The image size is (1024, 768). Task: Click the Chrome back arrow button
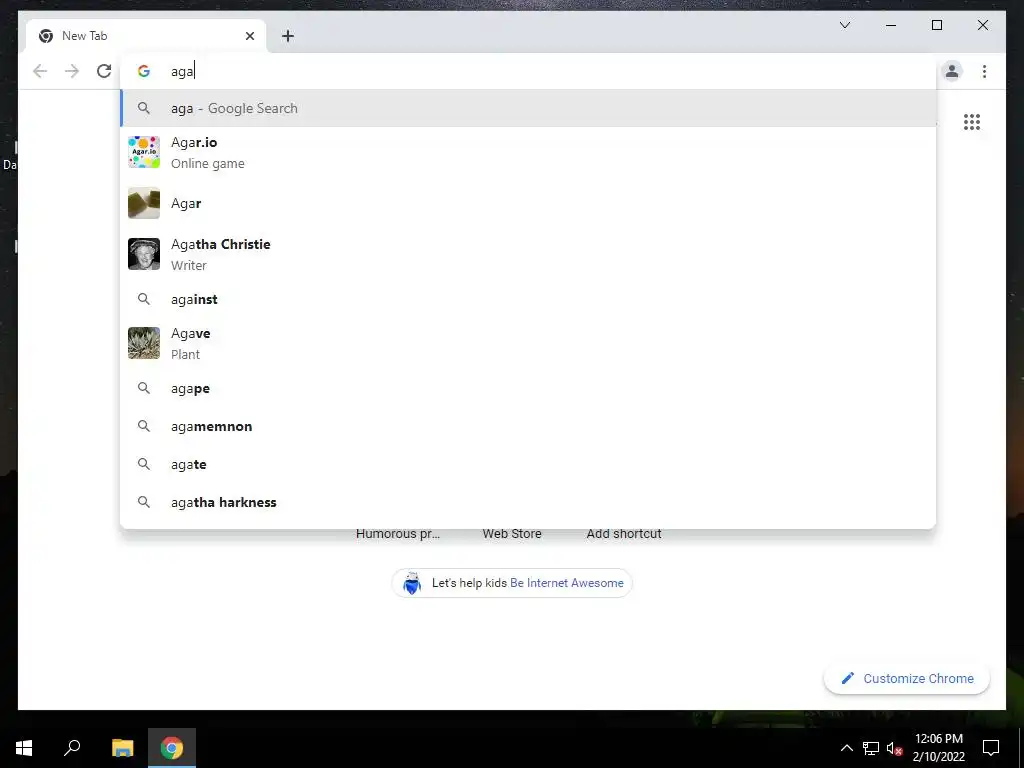click(40, 71)
